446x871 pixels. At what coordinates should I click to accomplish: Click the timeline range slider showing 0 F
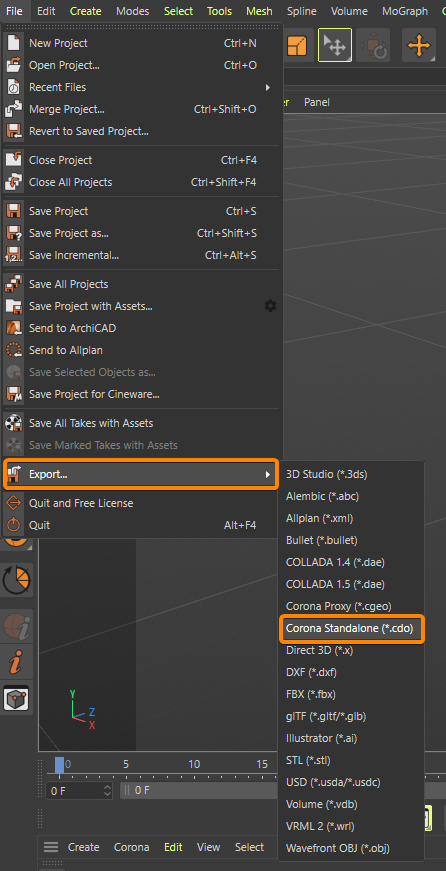[199, 790]
